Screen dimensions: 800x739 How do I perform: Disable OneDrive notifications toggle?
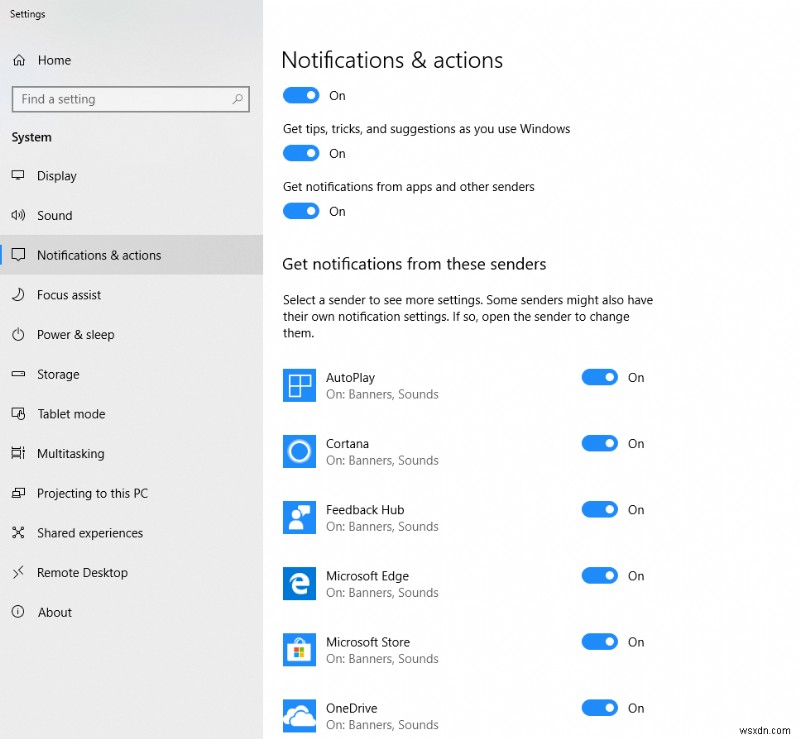pyautogui.click(x=599, y=708)
